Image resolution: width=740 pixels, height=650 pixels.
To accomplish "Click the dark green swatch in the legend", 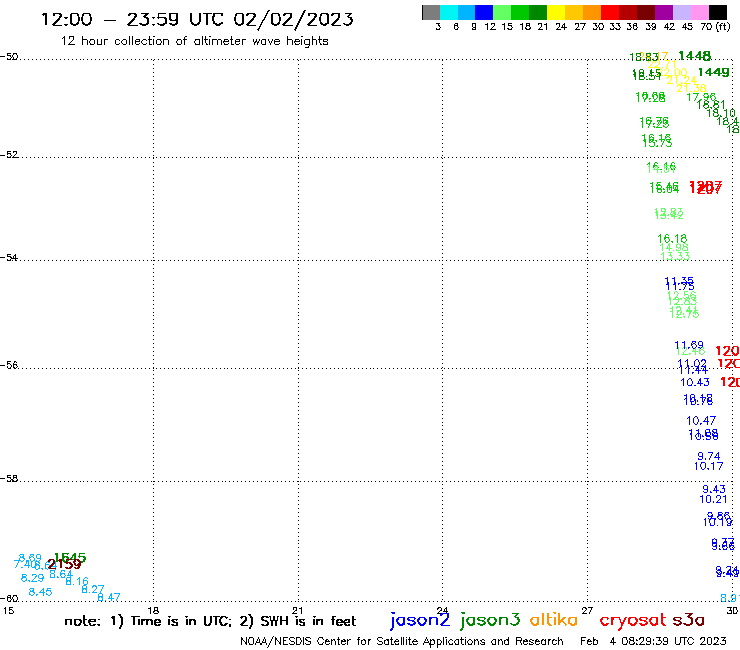I will tap(538, 12).
